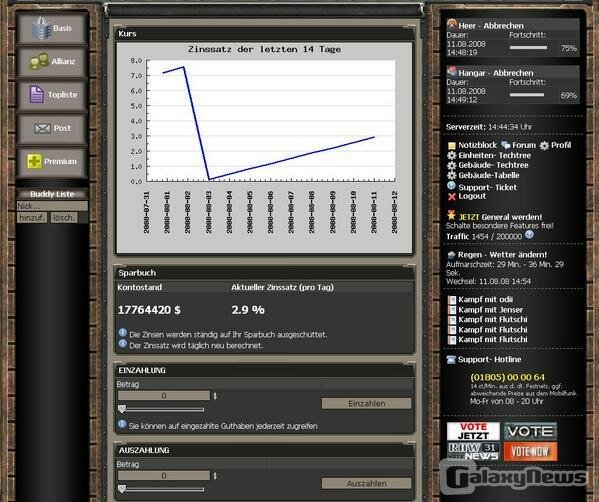Click report icon beside Kampf mit odii
This screenshot has height=502, width=599.
(452, 300)
